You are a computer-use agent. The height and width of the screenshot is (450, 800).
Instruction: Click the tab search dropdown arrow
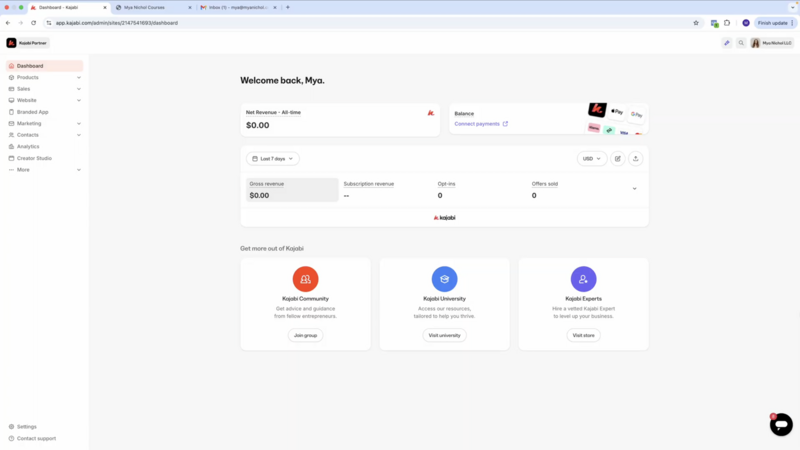(792, 8)
